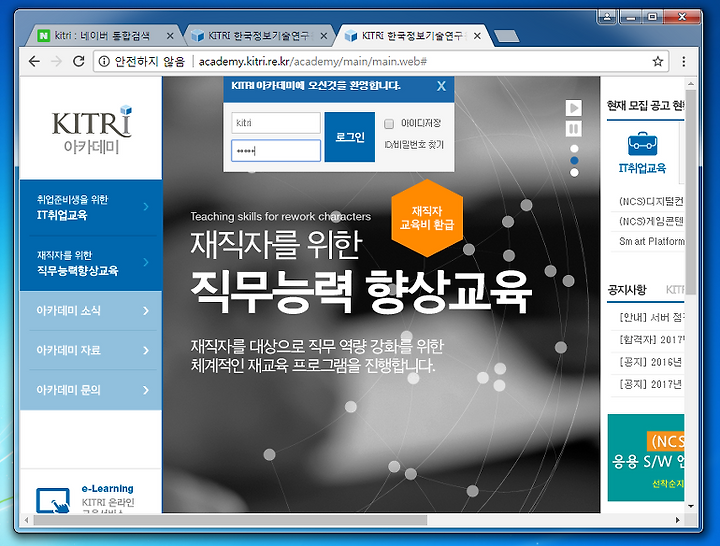Click the scroll-left arrow of the horizontal scrollbar
Screen dimensions: 720x546
pyautogui.click(x=26, y=520)
